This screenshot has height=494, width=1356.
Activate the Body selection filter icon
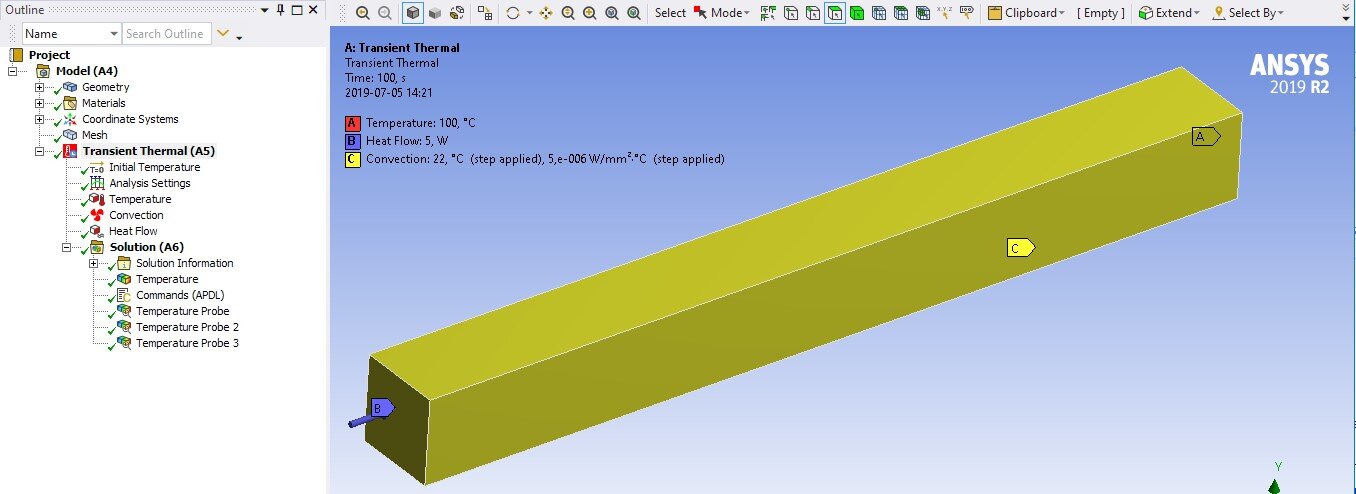[856, 13]
